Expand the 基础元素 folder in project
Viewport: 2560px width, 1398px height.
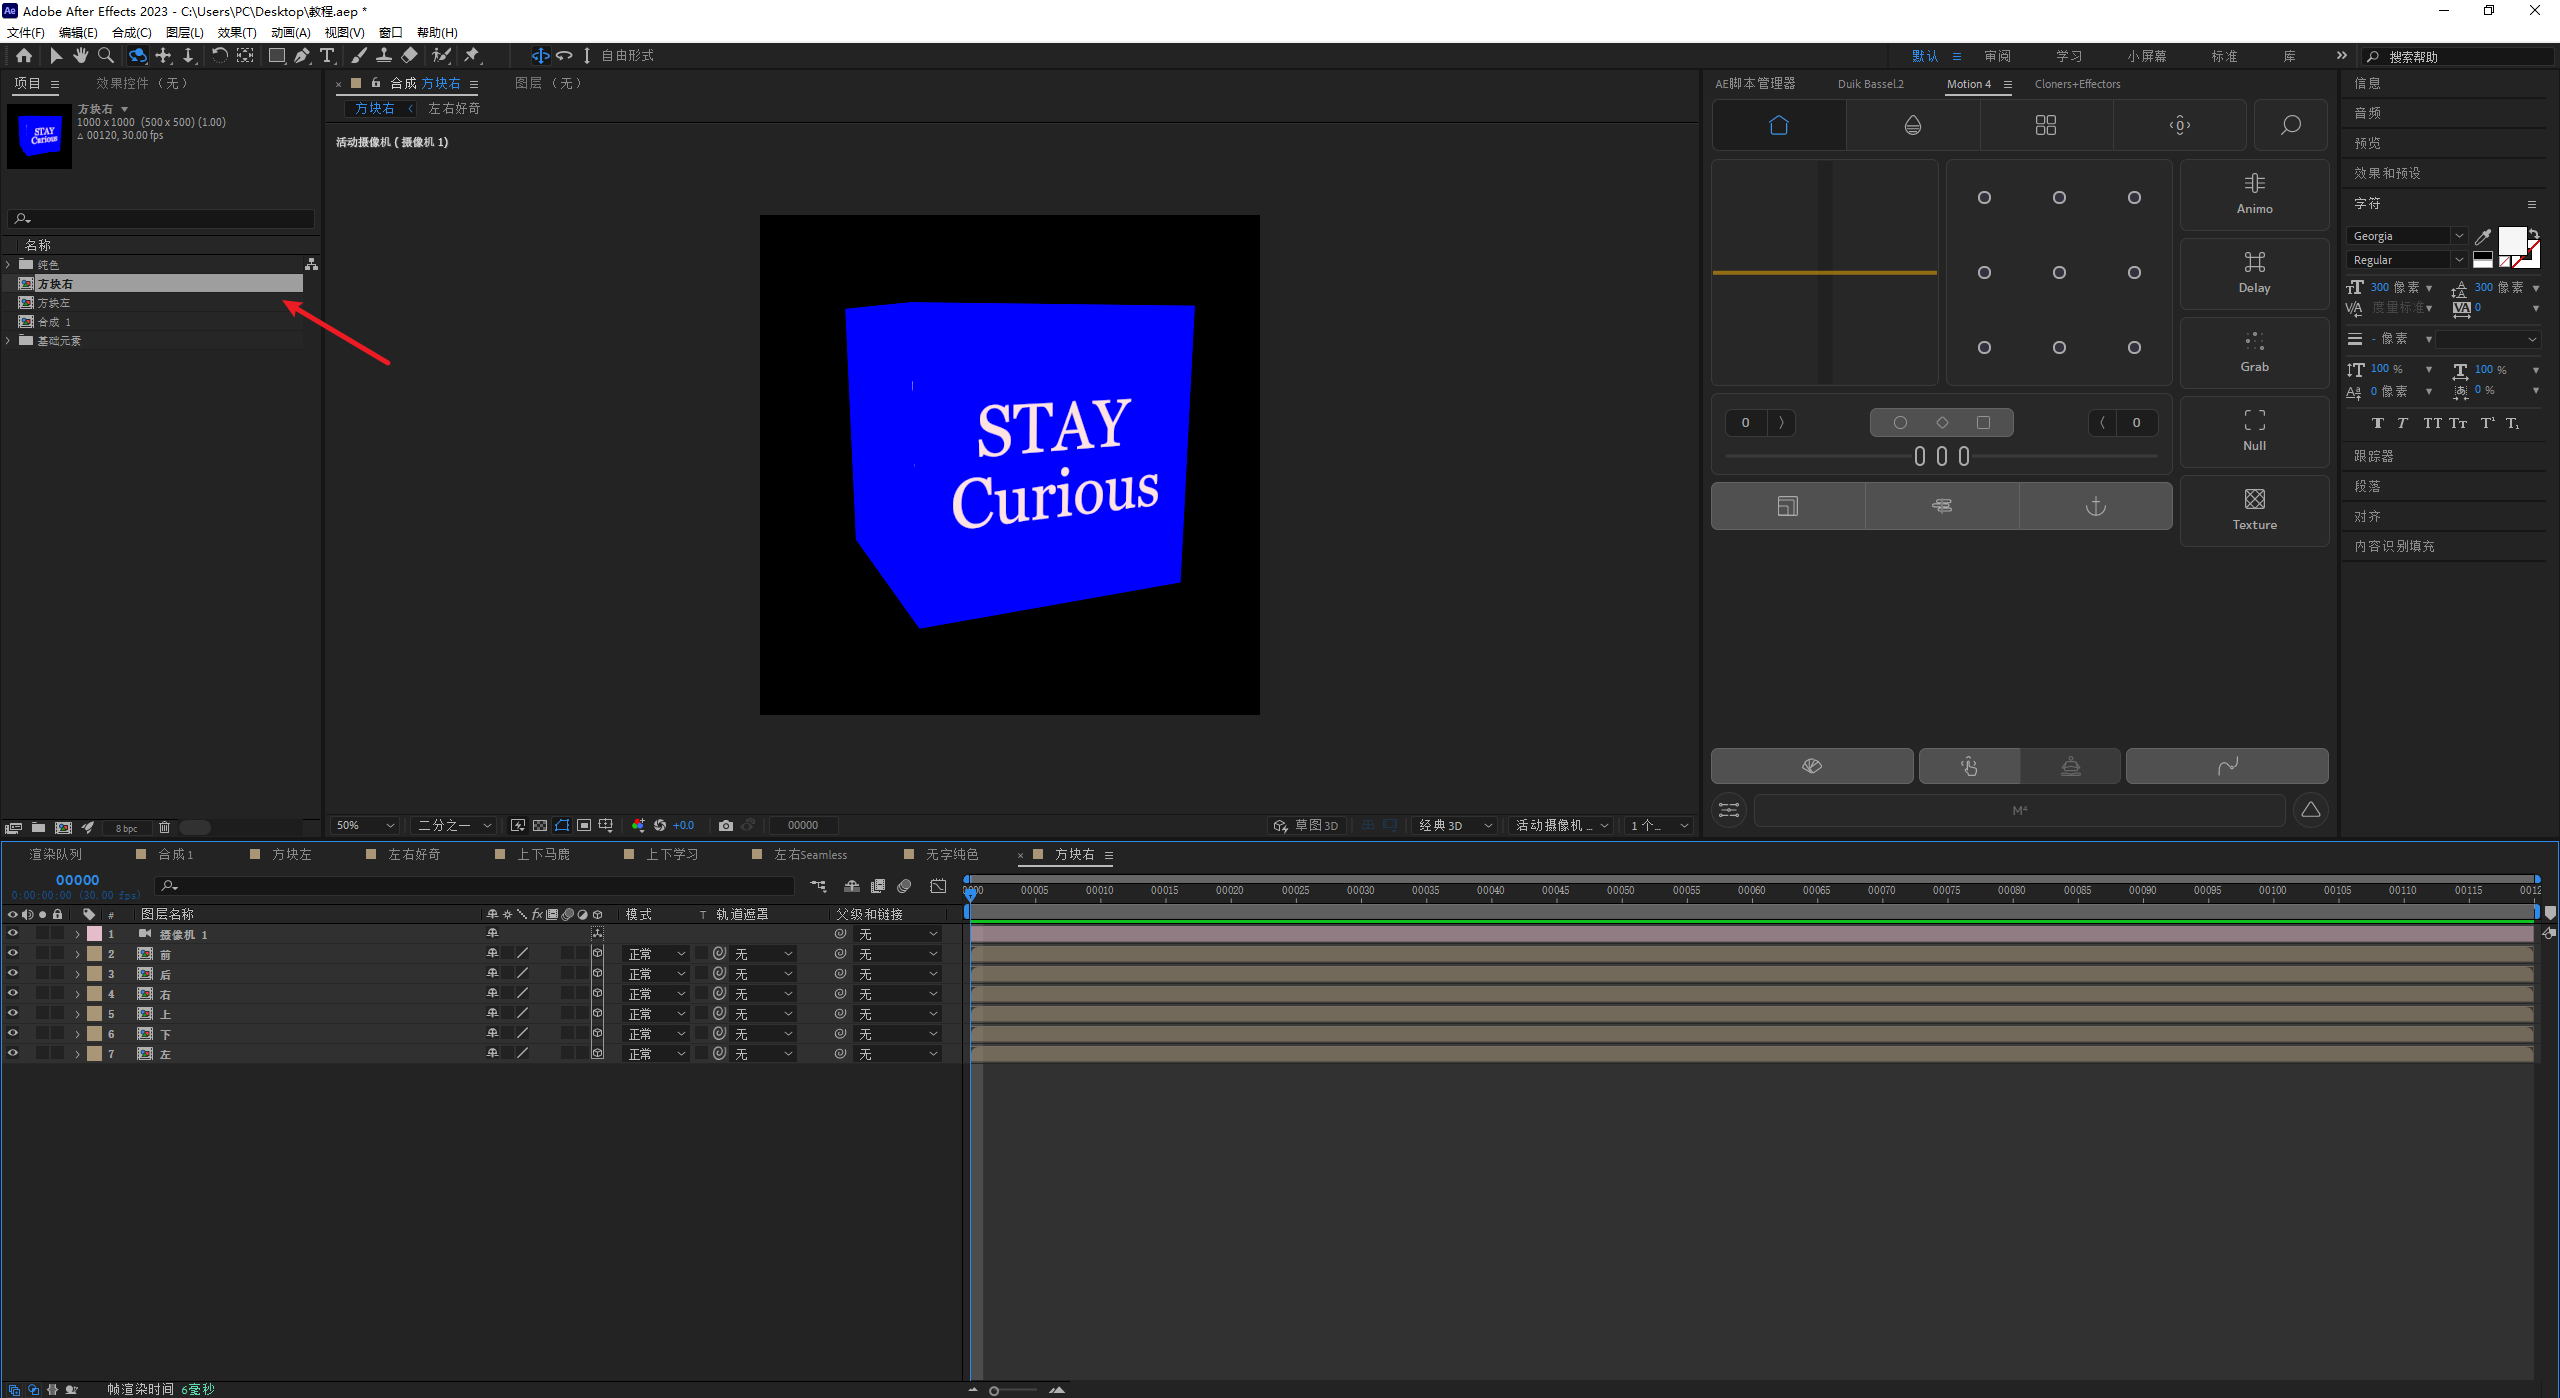(x=9, y=341)
